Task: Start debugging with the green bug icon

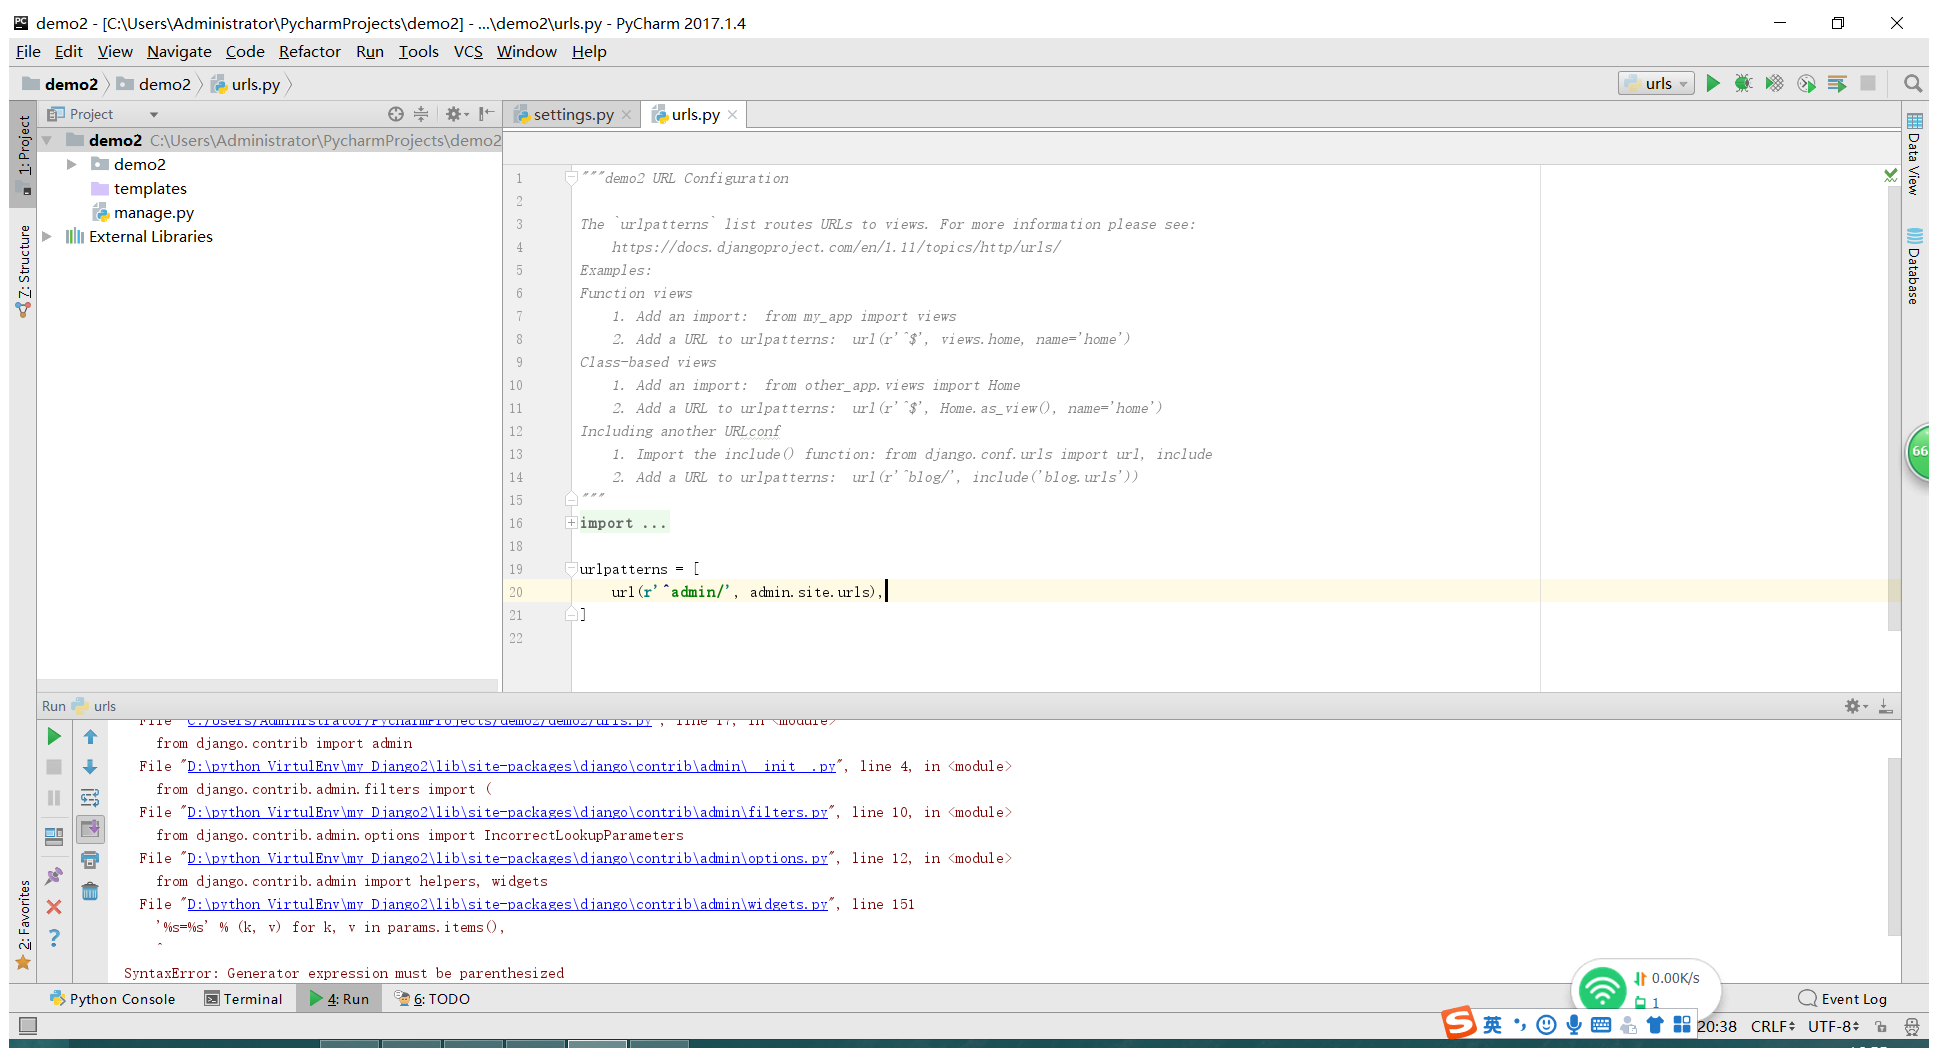Action: pyautogui.click(x=1744, y=84)
